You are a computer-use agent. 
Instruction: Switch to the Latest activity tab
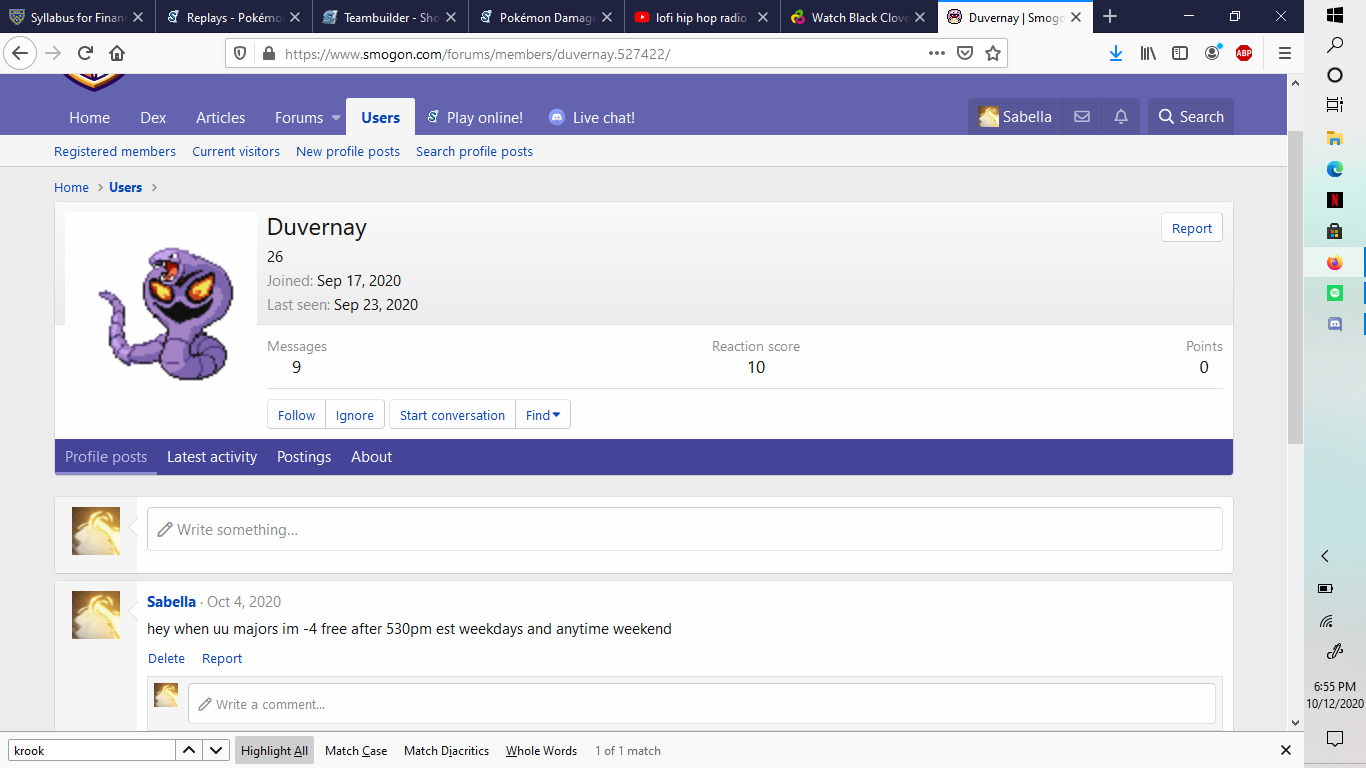click(212, 457)
